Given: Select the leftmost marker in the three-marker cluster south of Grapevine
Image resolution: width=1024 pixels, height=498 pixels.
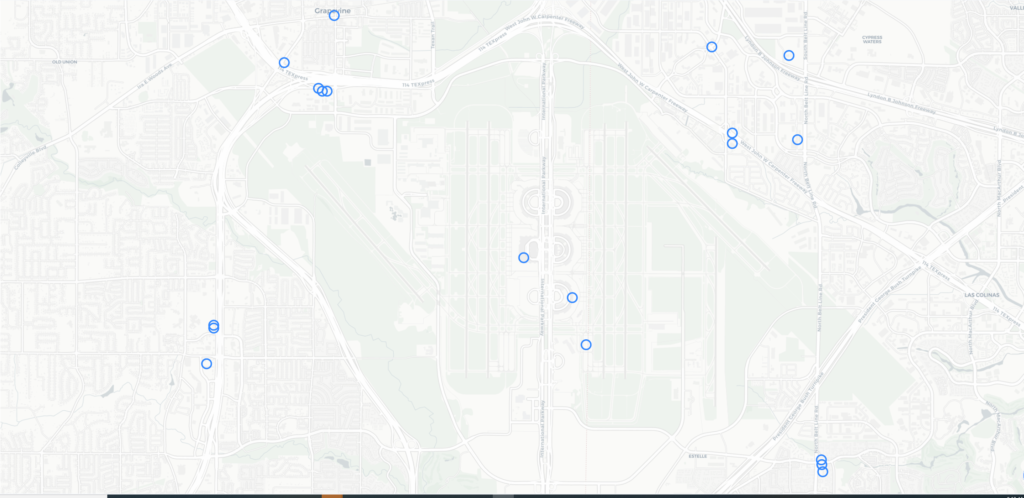Looking at the screenshot, I should pyautogui.click(x=318, y=88).
